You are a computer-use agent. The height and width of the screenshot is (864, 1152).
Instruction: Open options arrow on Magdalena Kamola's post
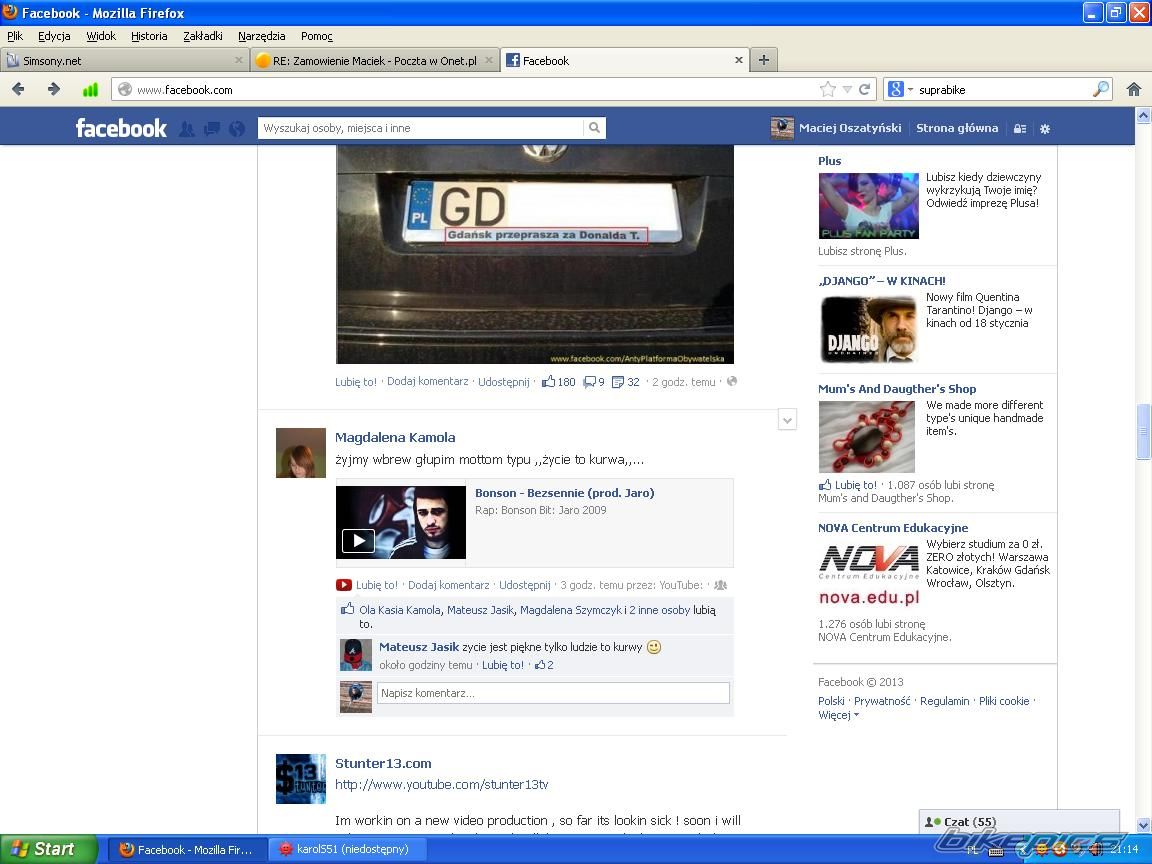(787, 421)
